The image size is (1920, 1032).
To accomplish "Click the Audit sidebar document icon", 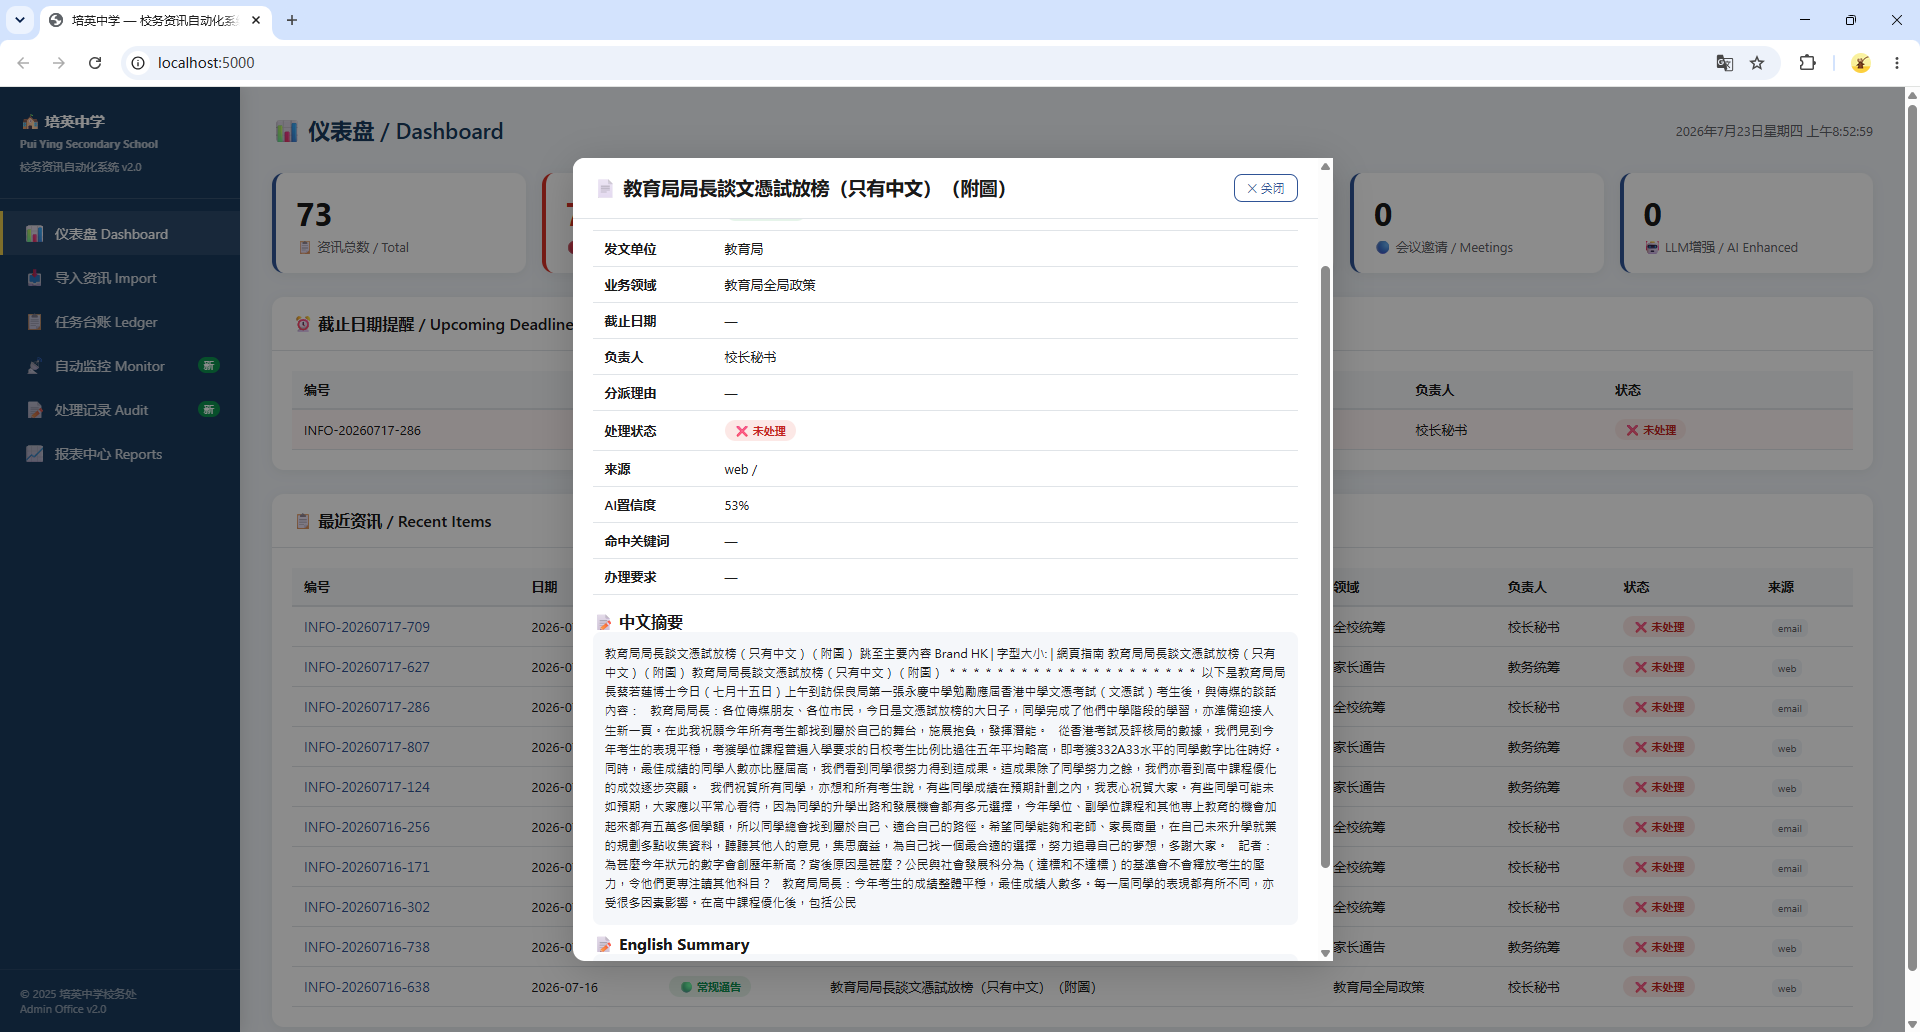I will (35, 410).
